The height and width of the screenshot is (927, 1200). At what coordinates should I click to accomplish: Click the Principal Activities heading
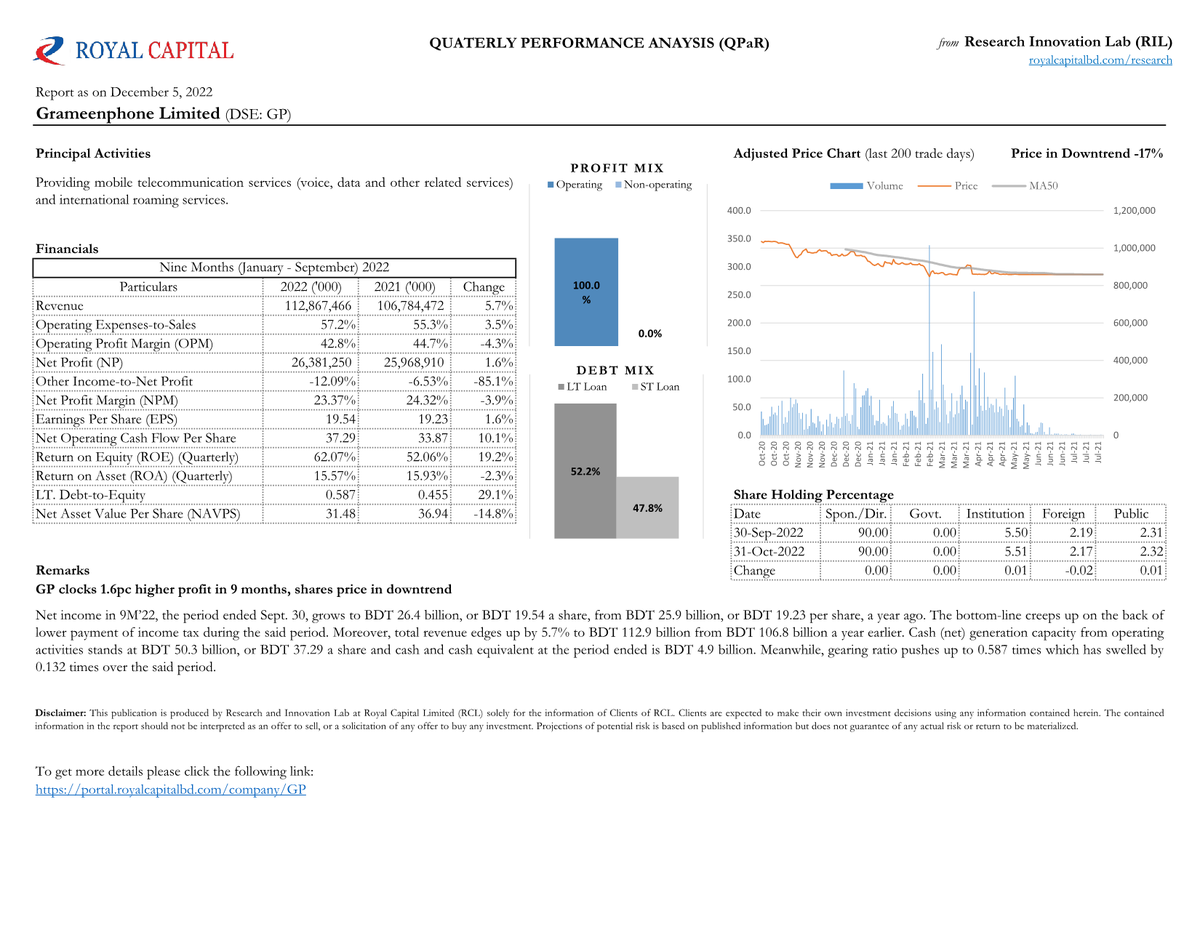click(93, 154)
